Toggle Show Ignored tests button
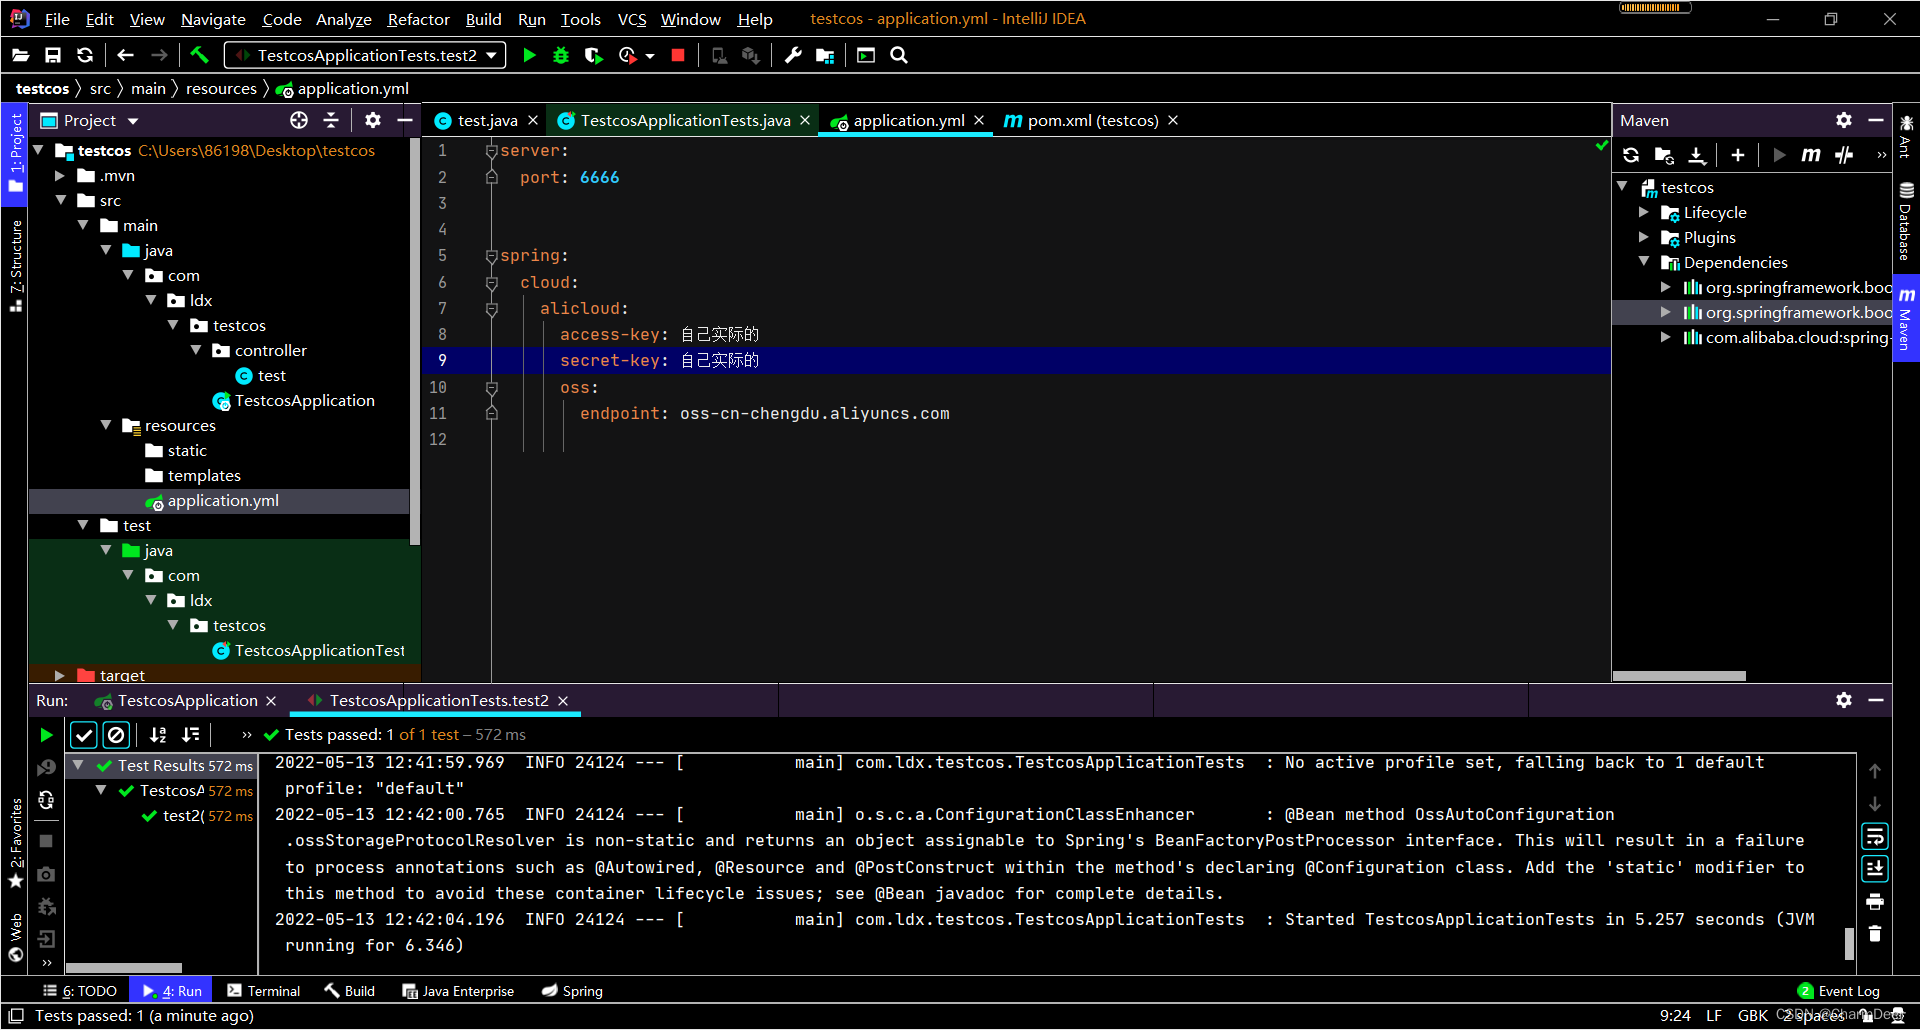 click(x=116, y=735)
